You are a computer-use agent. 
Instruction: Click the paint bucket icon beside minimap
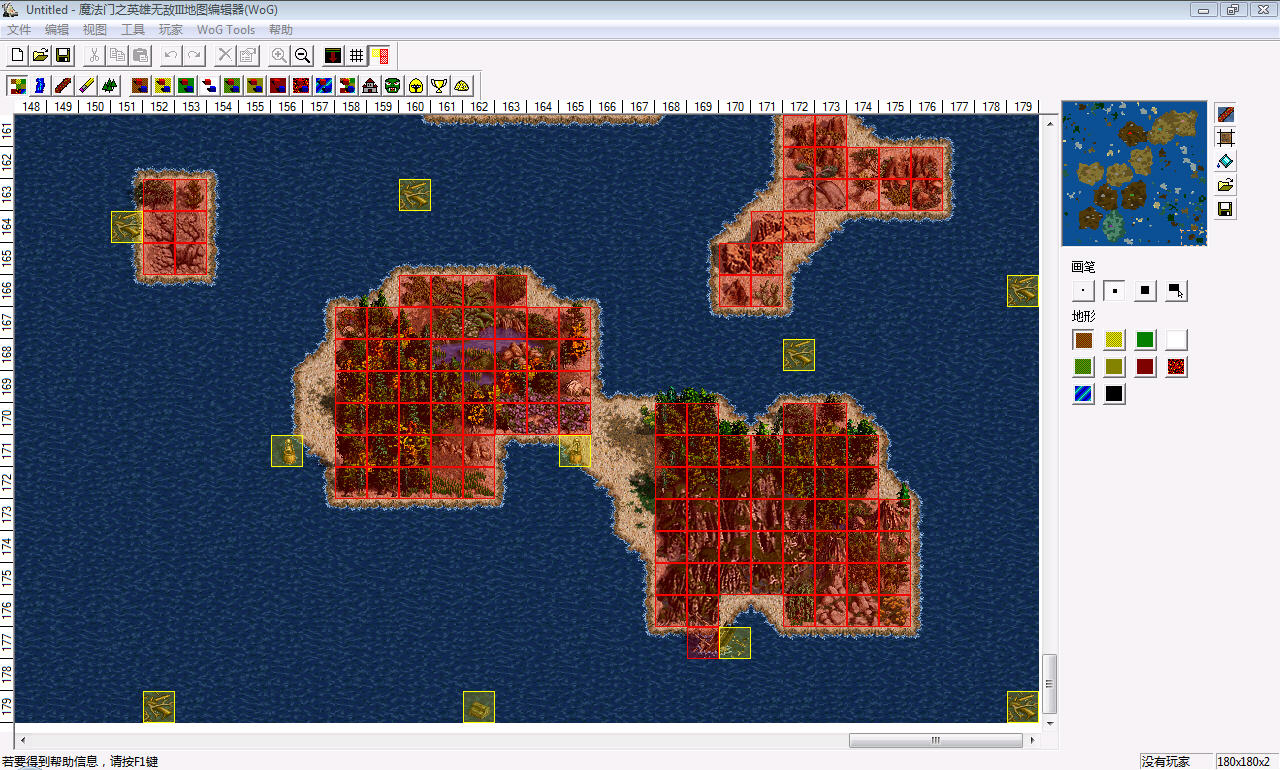coord(1226,161)
